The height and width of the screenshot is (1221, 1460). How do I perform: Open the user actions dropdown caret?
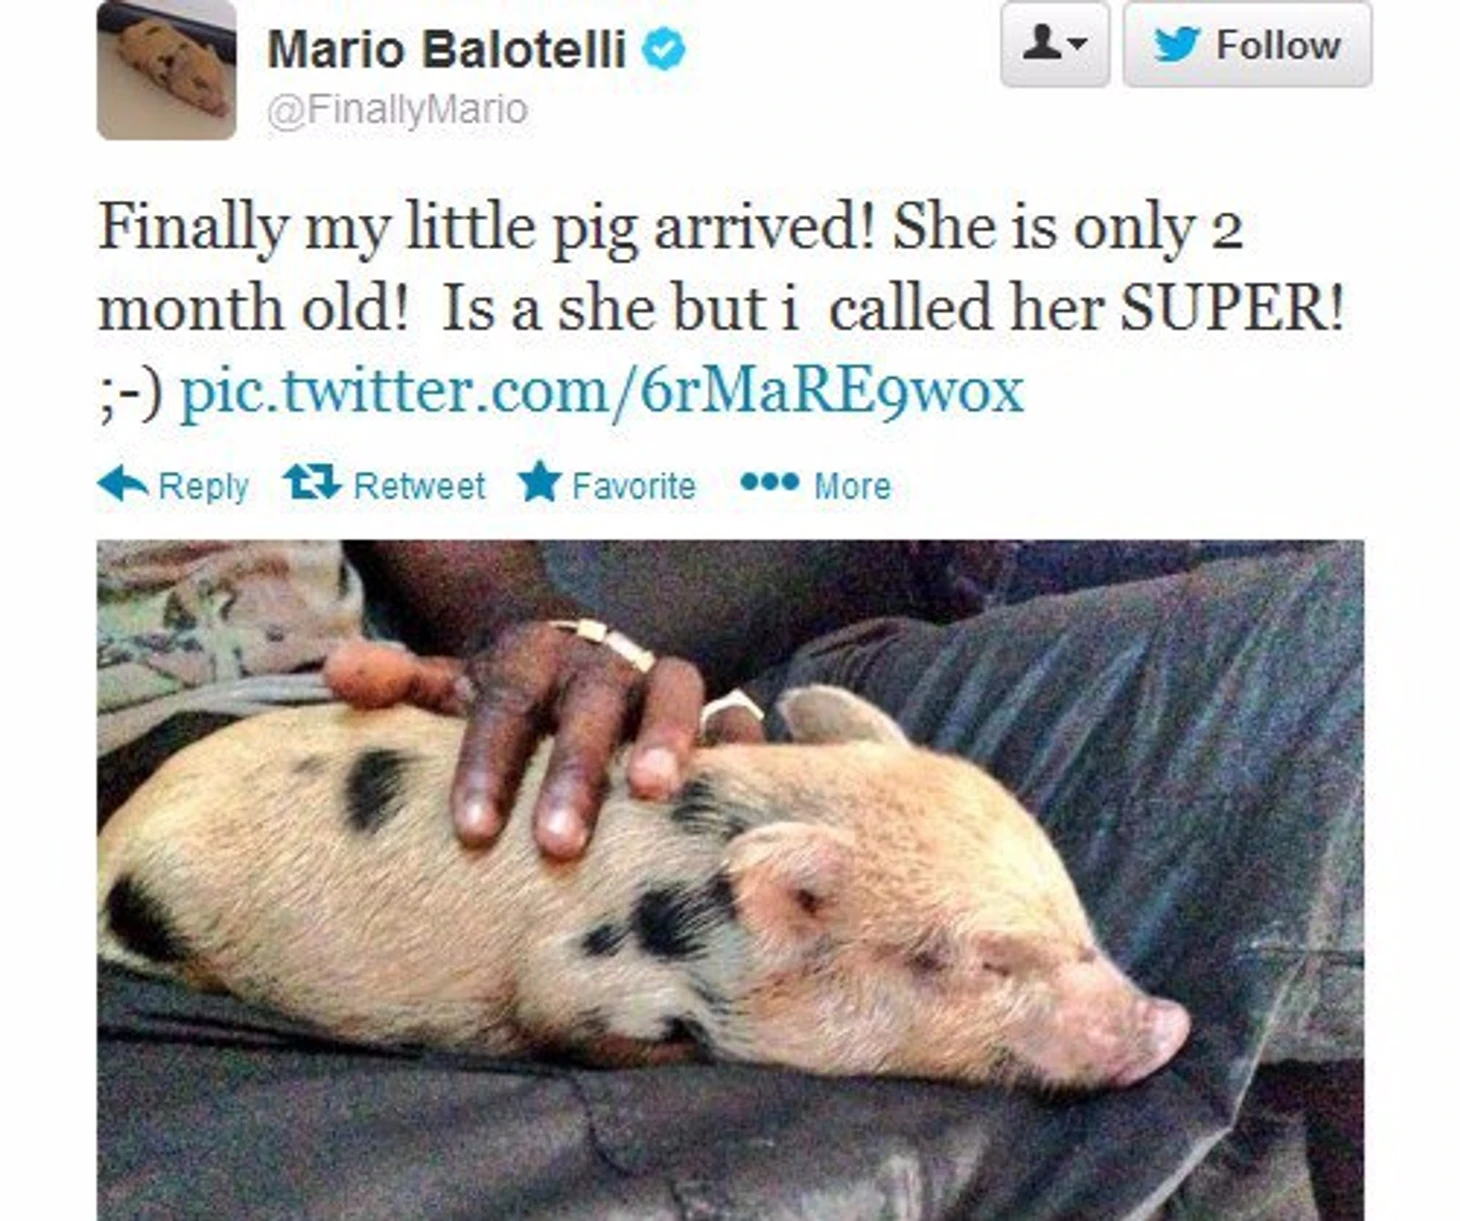coord(1078,44)
